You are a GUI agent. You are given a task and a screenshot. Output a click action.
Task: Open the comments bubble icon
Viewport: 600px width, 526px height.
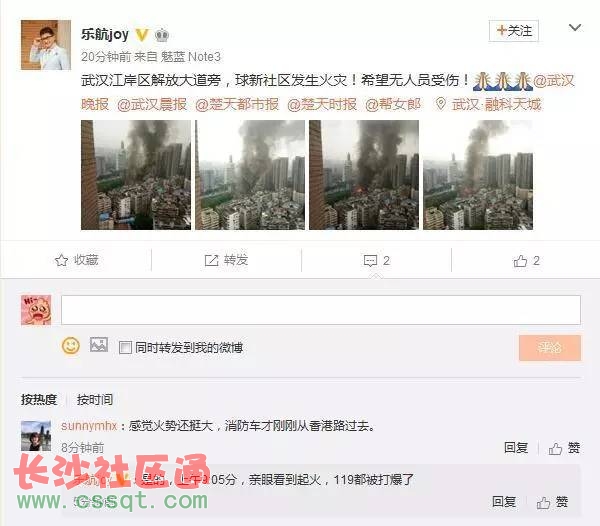click(370, 261)
